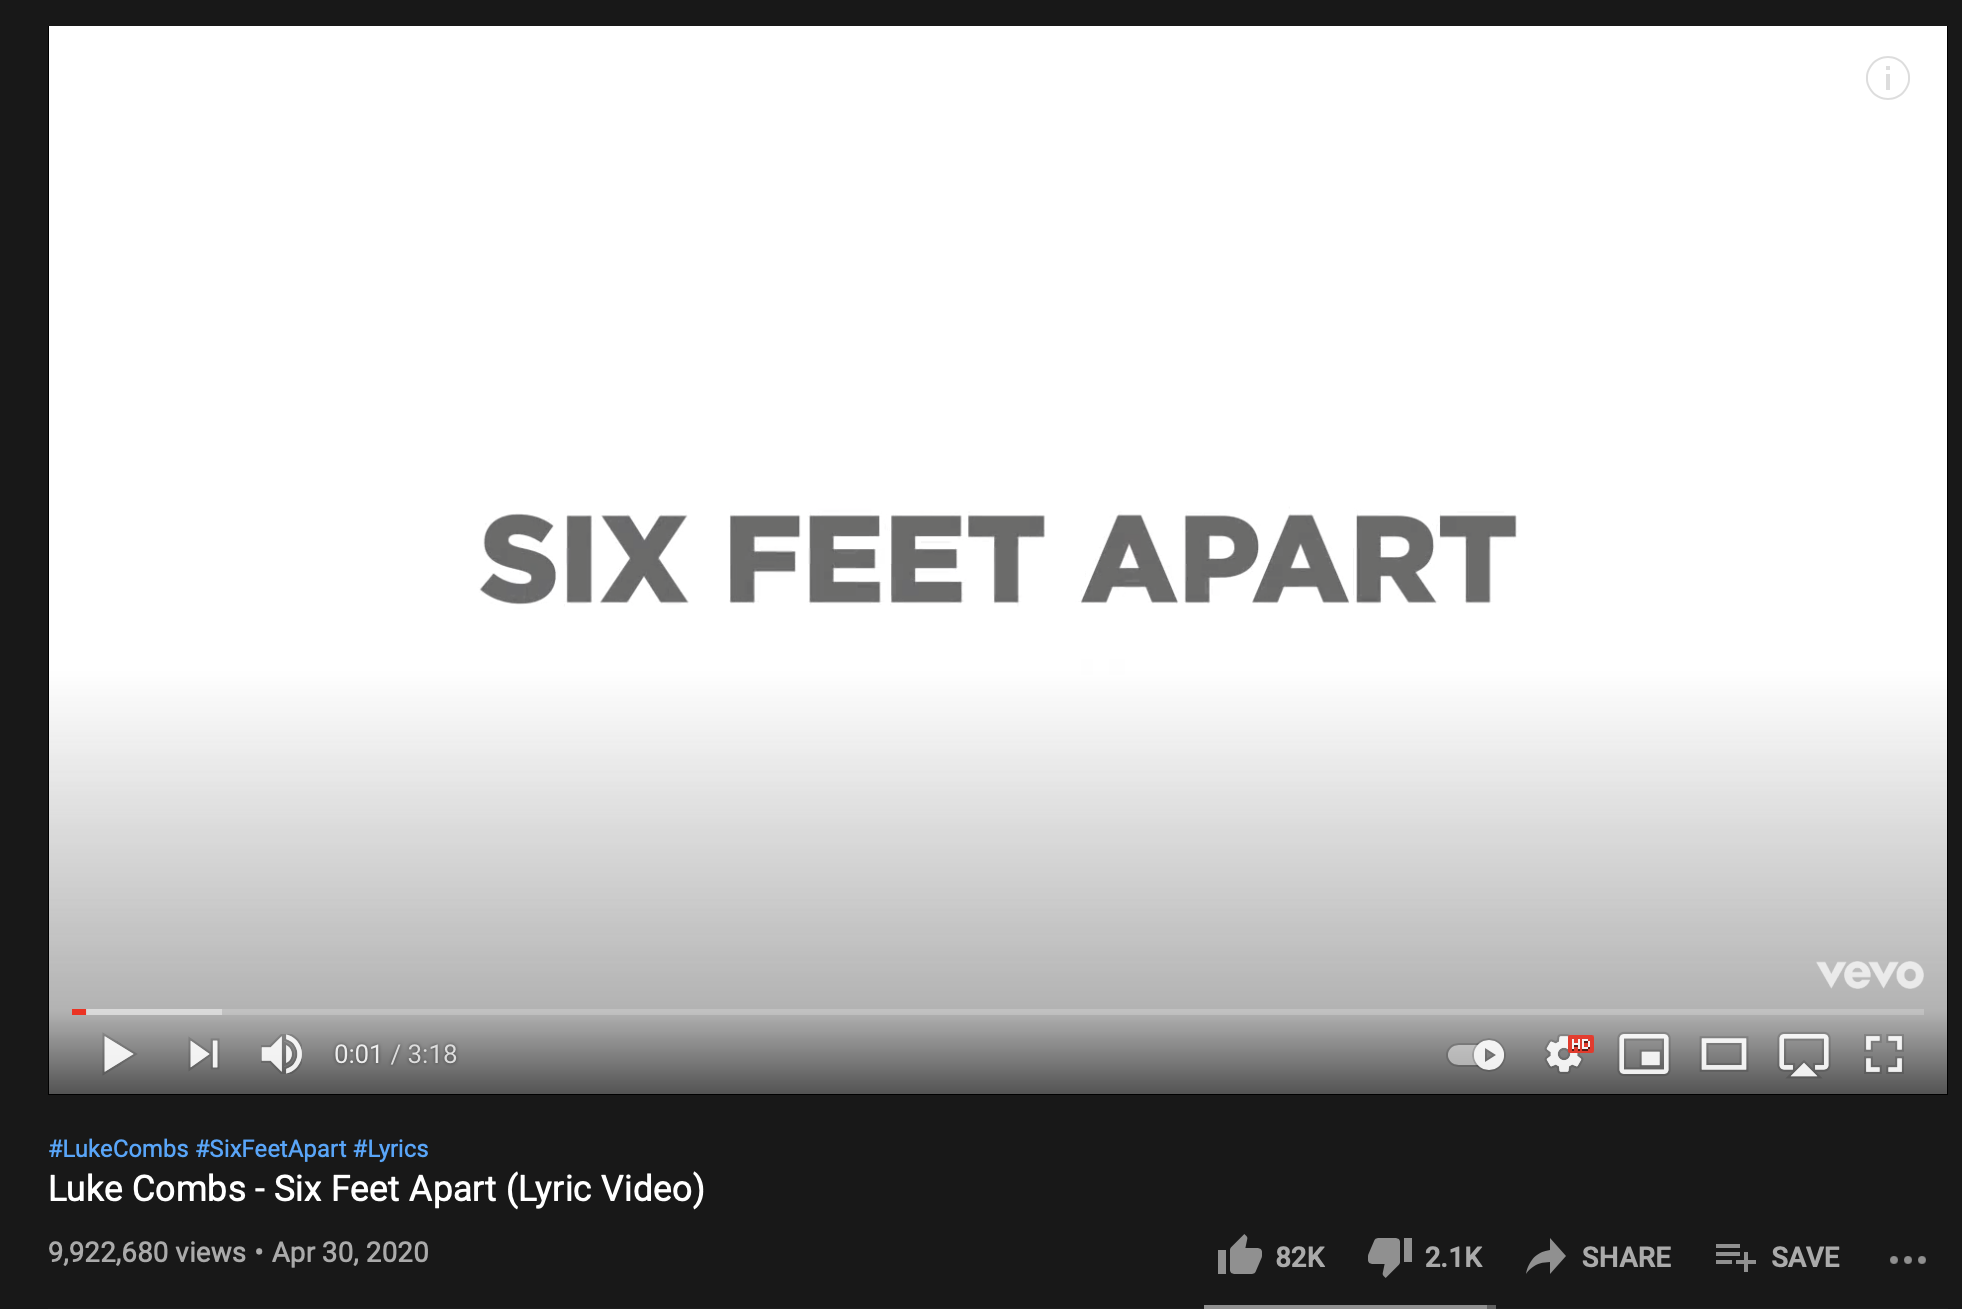Image resolution: width=1962 pixels, height=1309 pixels.
Task: Seek along the video progress bar
Action: [x=998, y=1012]
